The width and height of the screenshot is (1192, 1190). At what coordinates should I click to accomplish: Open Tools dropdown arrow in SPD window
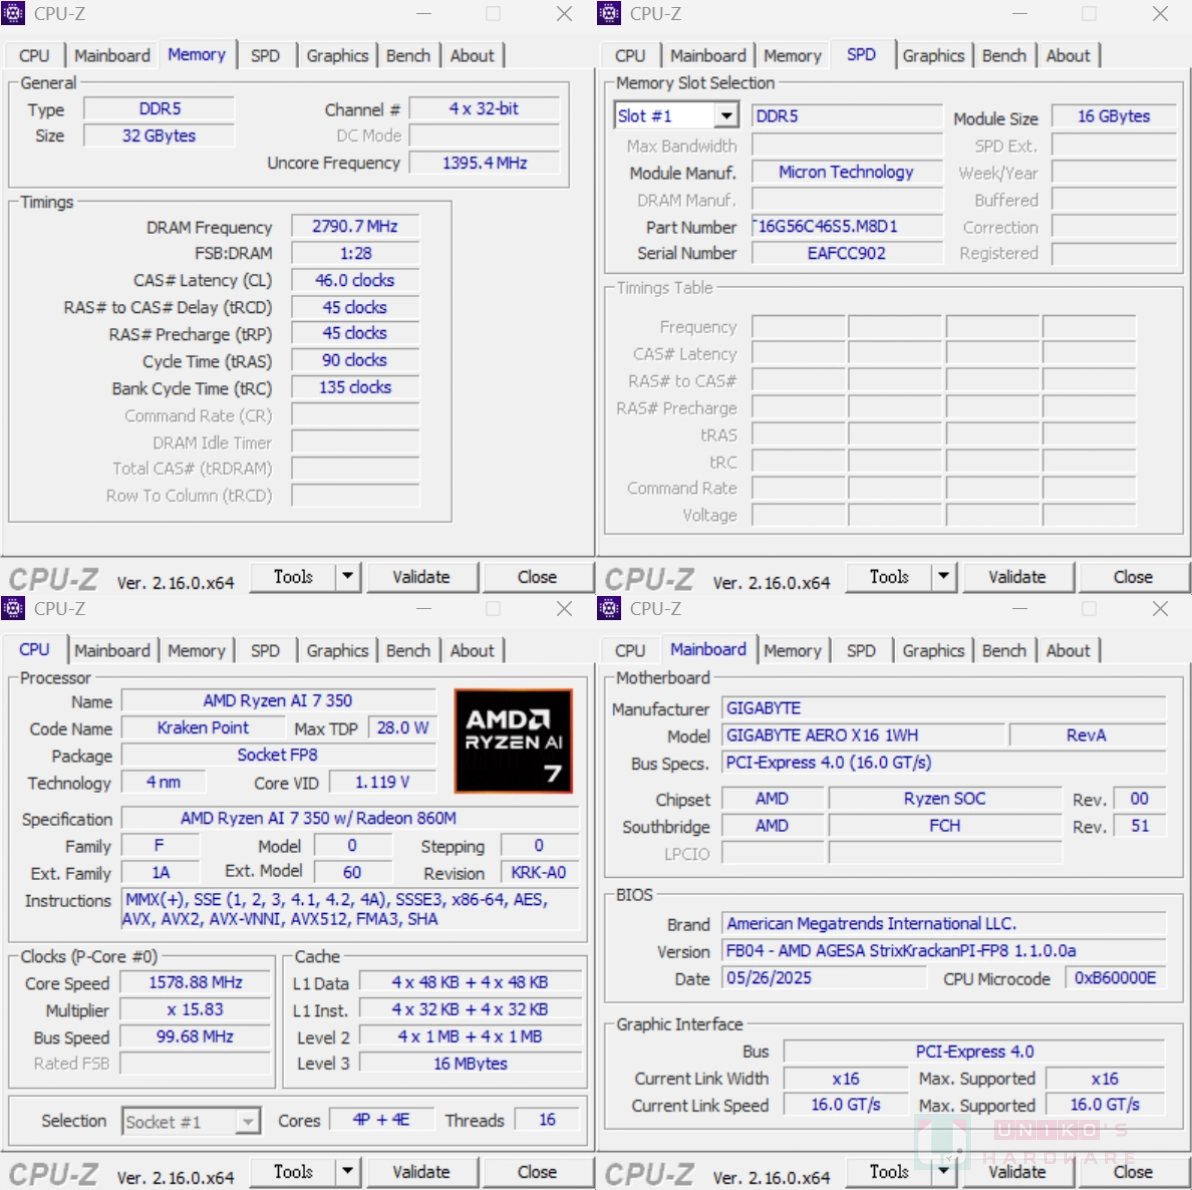tap(943, 577)
